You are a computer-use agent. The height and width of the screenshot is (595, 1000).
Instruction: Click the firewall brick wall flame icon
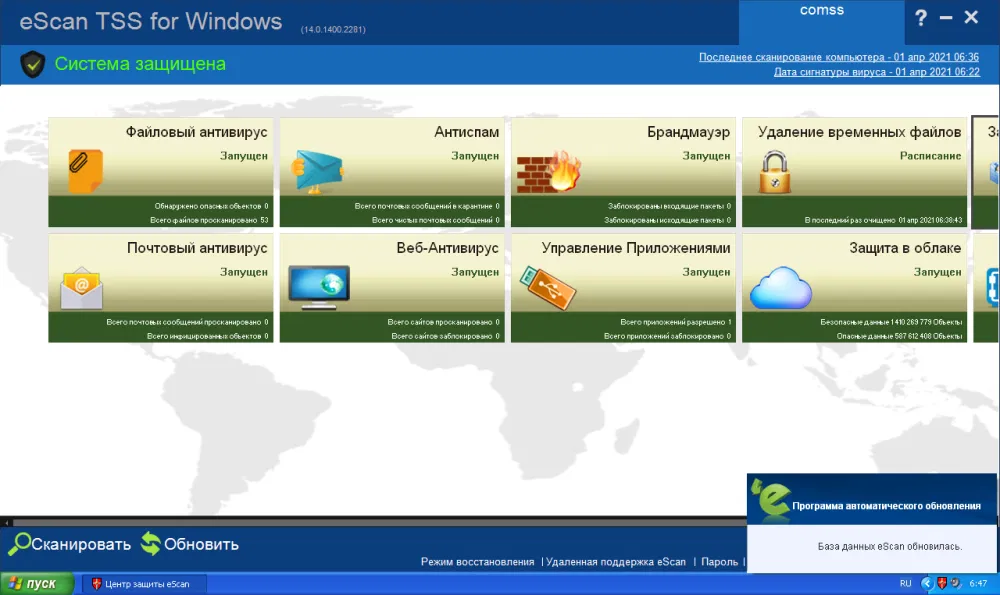click(x=548, y=172)
